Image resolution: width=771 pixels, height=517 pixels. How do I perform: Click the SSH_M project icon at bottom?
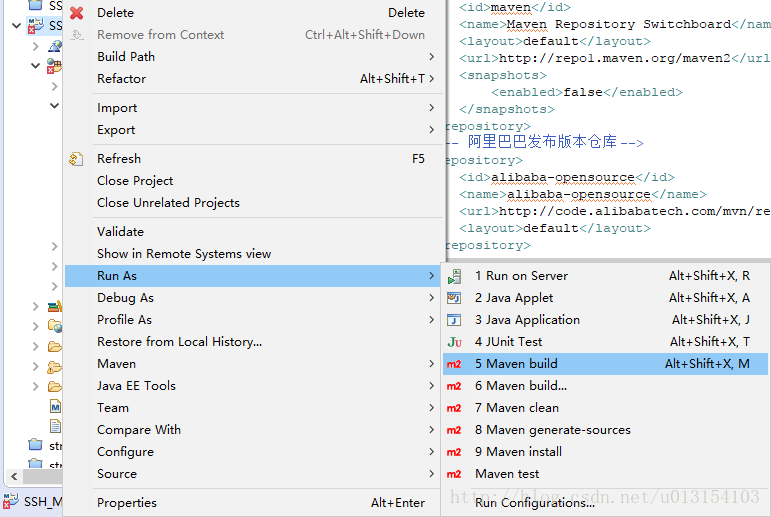tap(11, 500)
